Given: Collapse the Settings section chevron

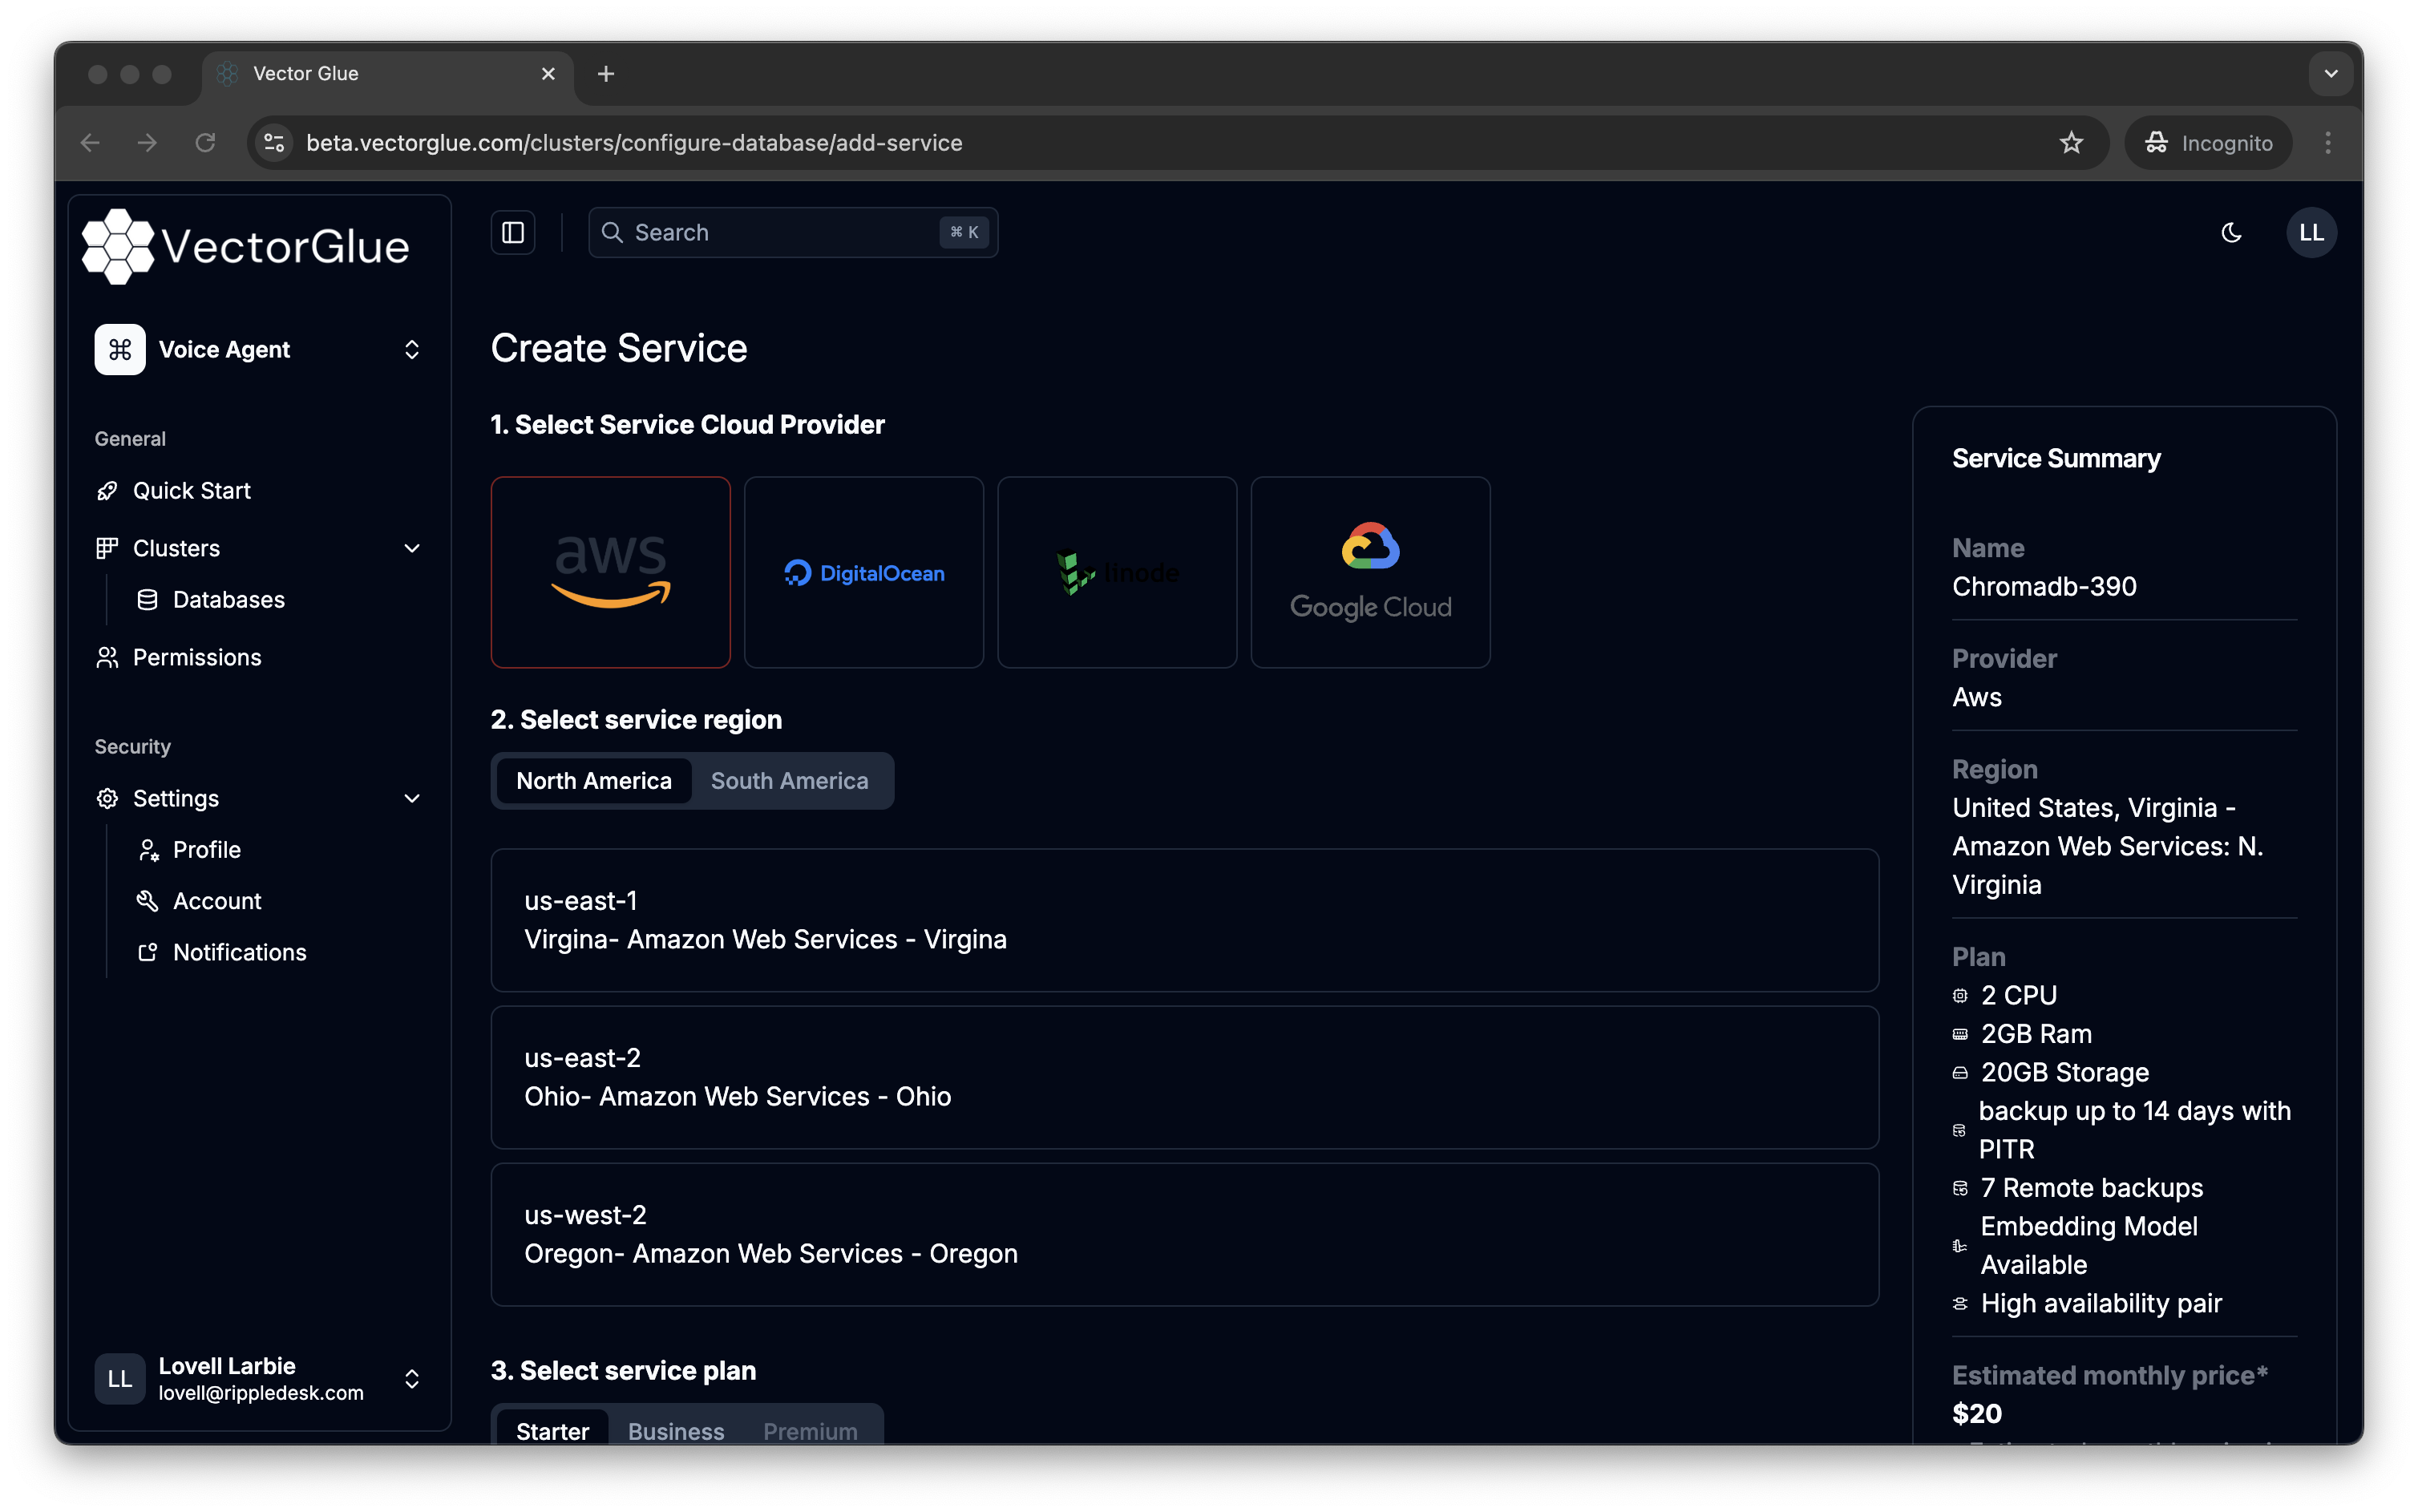Looking at the screenshot, I should pyautogui.click(x=411, y=799).
